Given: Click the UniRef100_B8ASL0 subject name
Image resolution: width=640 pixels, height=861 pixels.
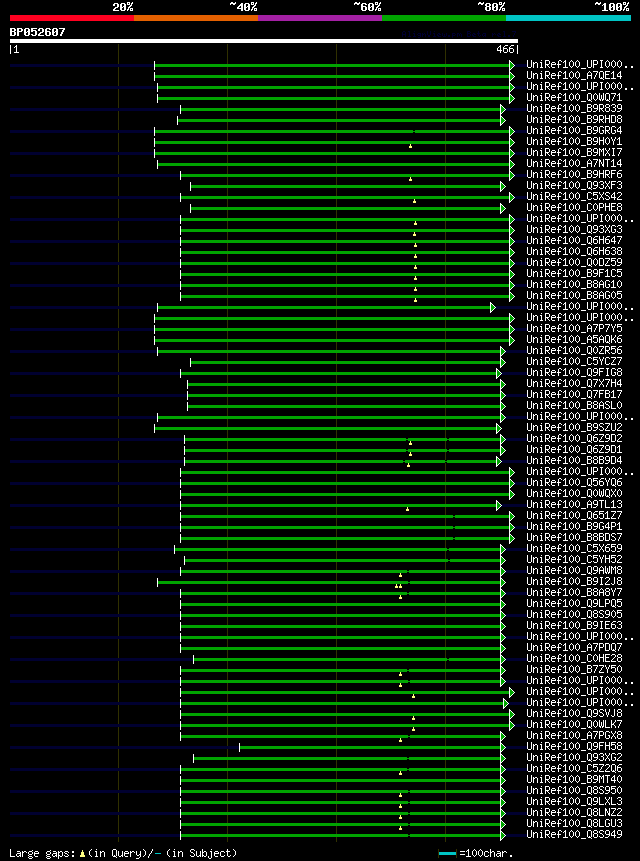Looking at the screenshot, I should click(574, 405).
